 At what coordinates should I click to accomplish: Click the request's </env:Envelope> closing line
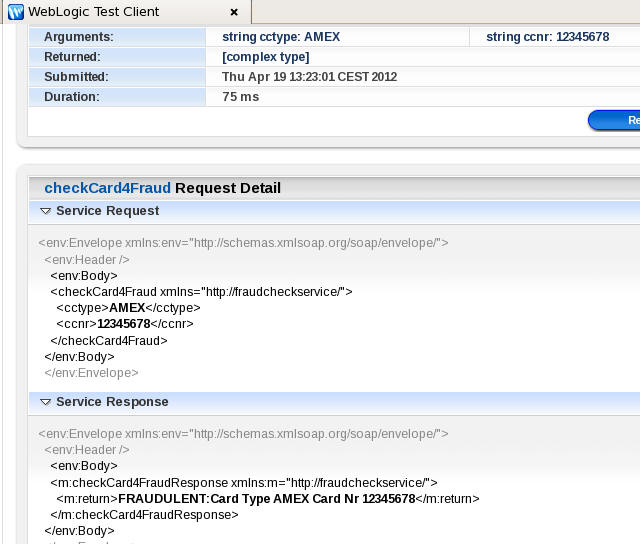click(91, 373)
